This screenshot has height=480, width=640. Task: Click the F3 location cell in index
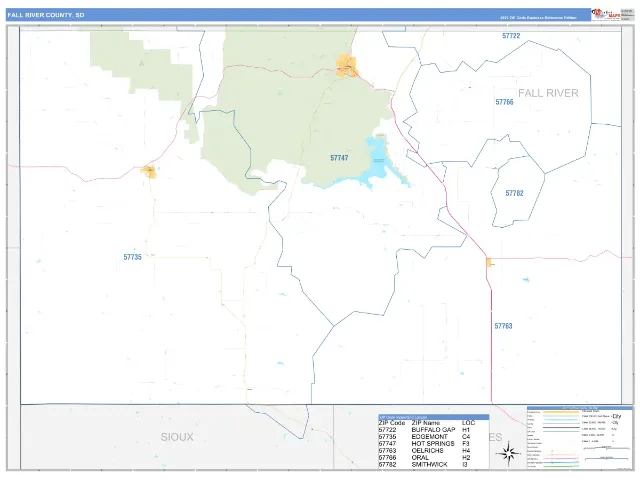point(466,444)
